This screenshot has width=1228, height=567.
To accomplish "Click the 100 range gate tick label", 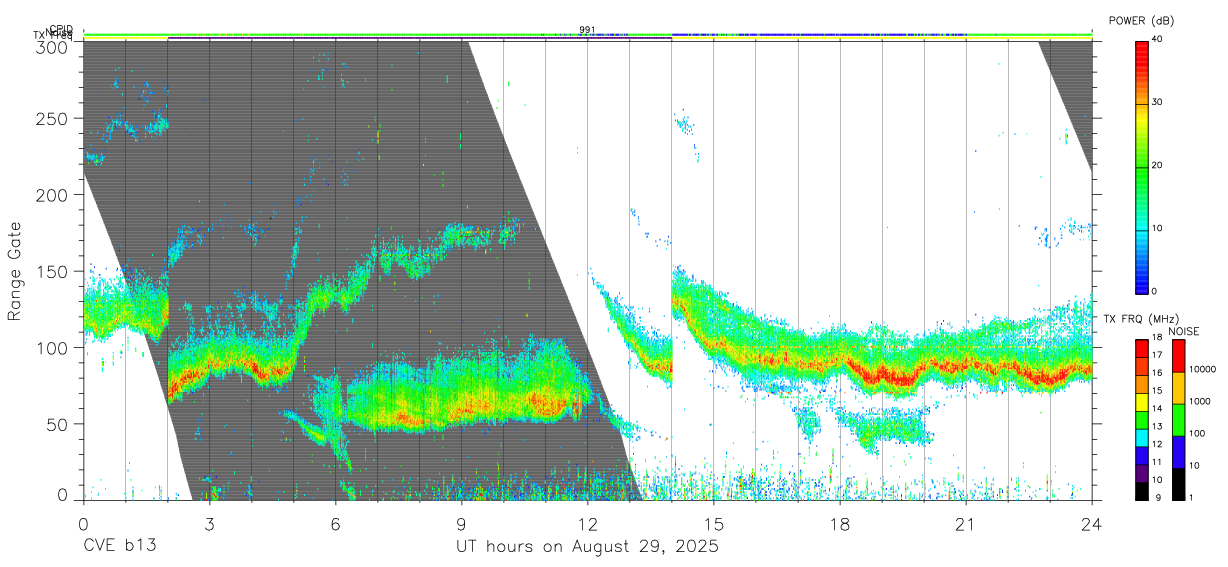I will pyautogui.click(x=52, y=347).
